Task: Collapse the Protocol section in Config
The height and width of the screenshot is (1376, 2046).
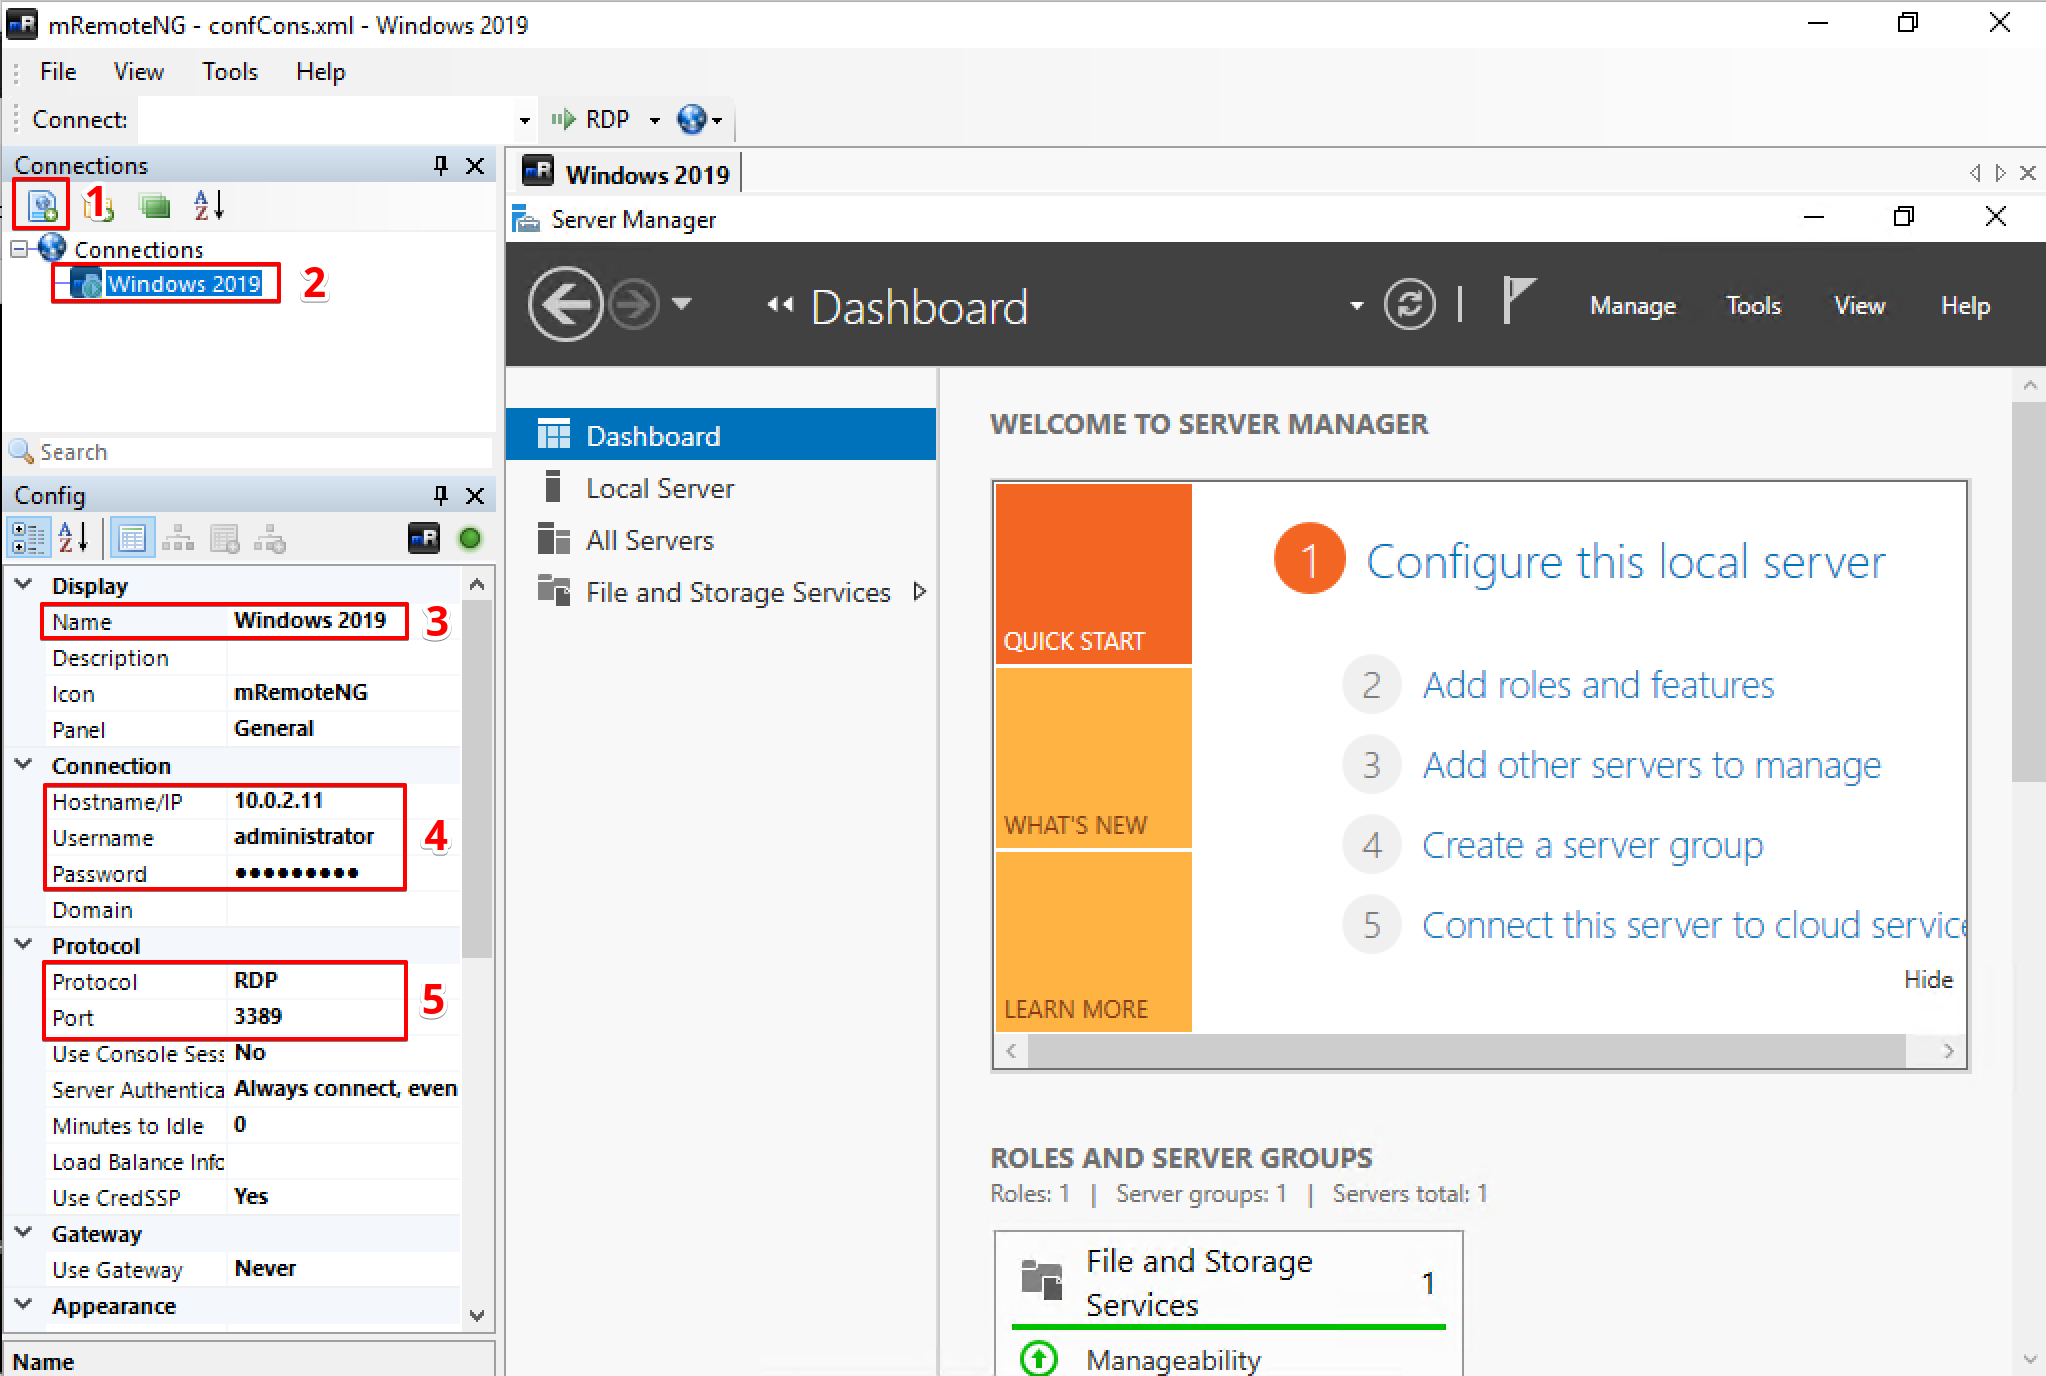Action: click(24, 945)
